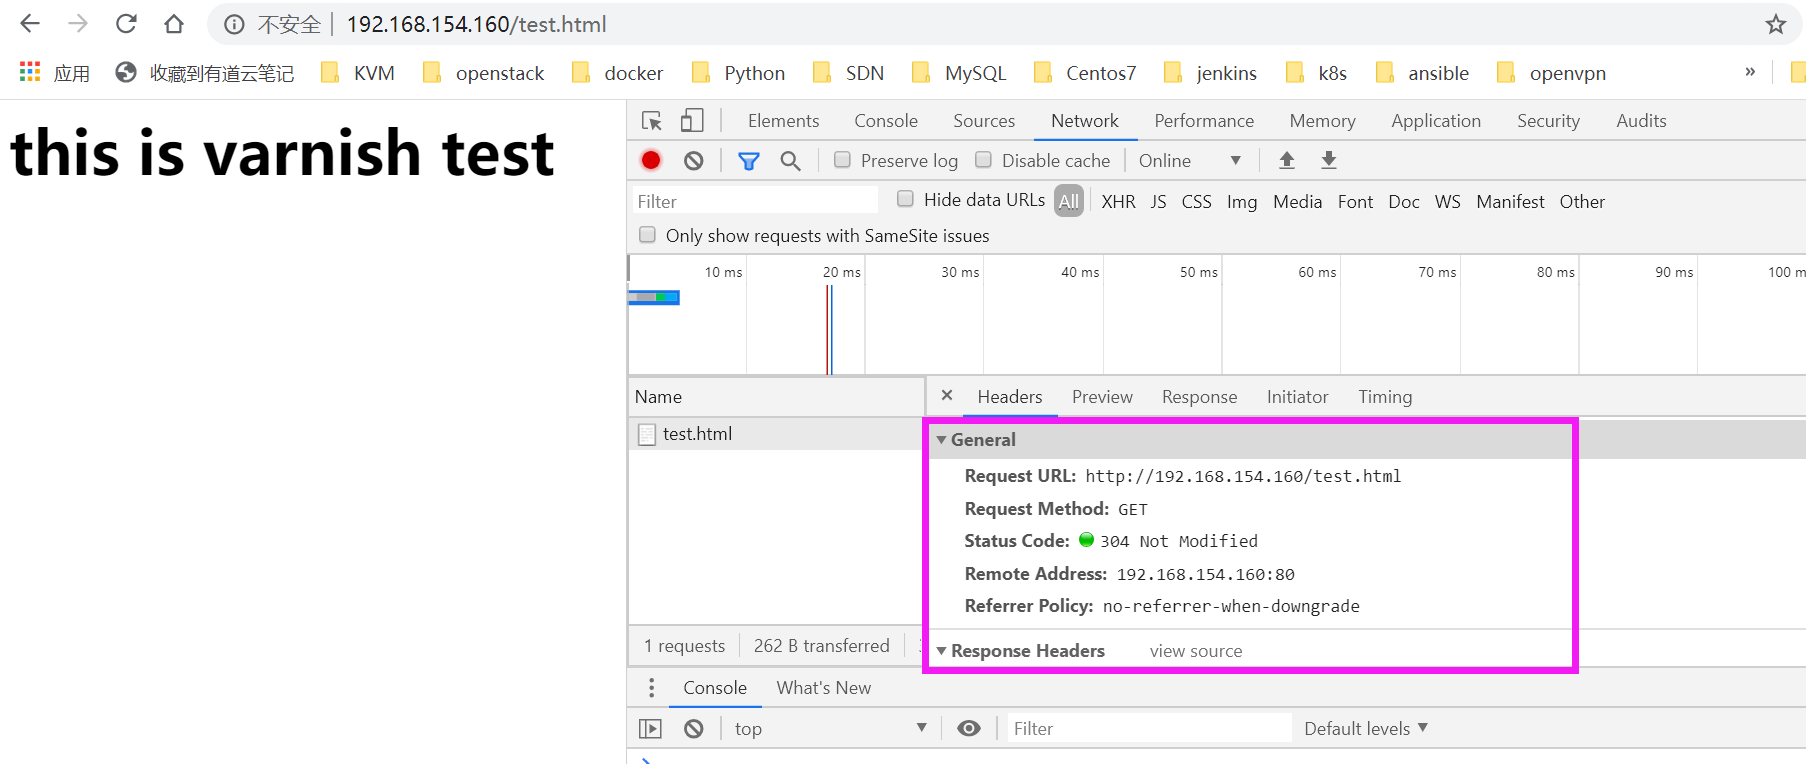
Task: Click the browser back arrow
Action: [30, 24]
